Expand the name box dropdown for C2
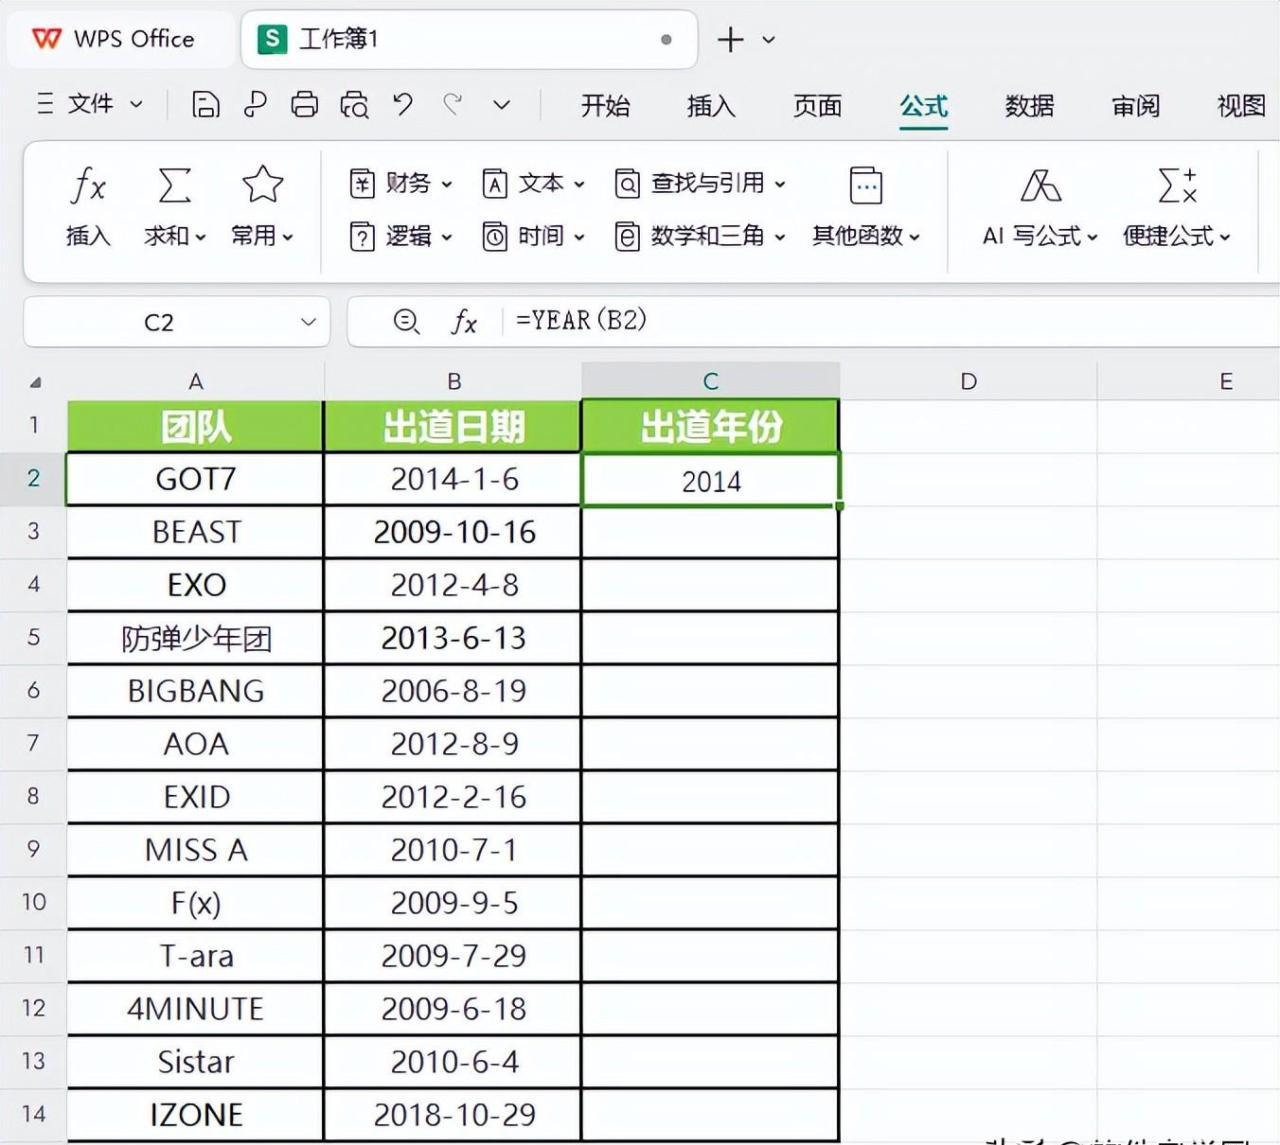The image size is (1280, 1145). coord(308,322)
